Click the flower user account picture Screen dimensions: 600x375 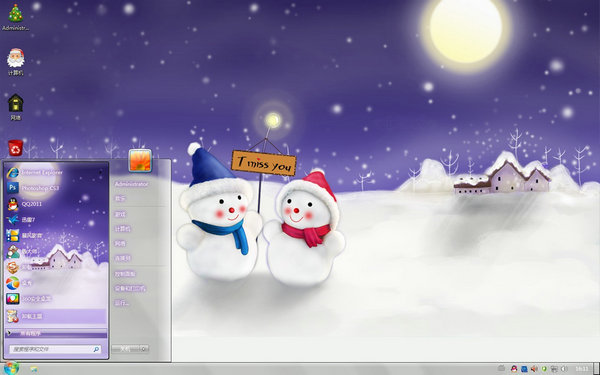point(140,160)
